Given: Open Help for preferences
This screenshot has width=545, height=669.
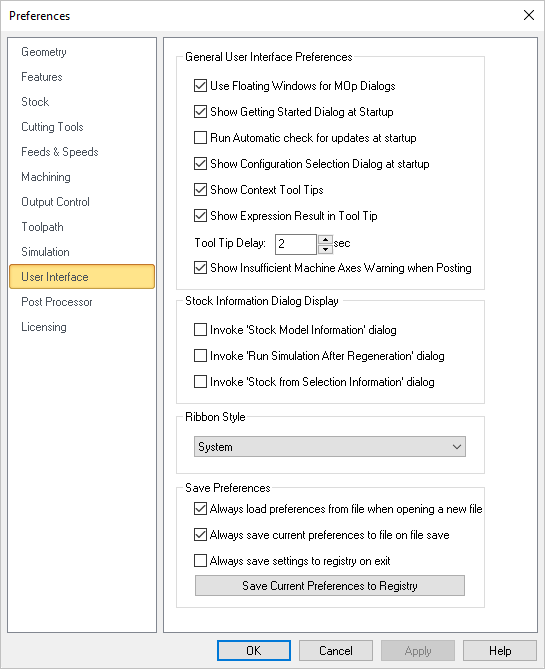Looking at the screenshot, I should [500, 651].
